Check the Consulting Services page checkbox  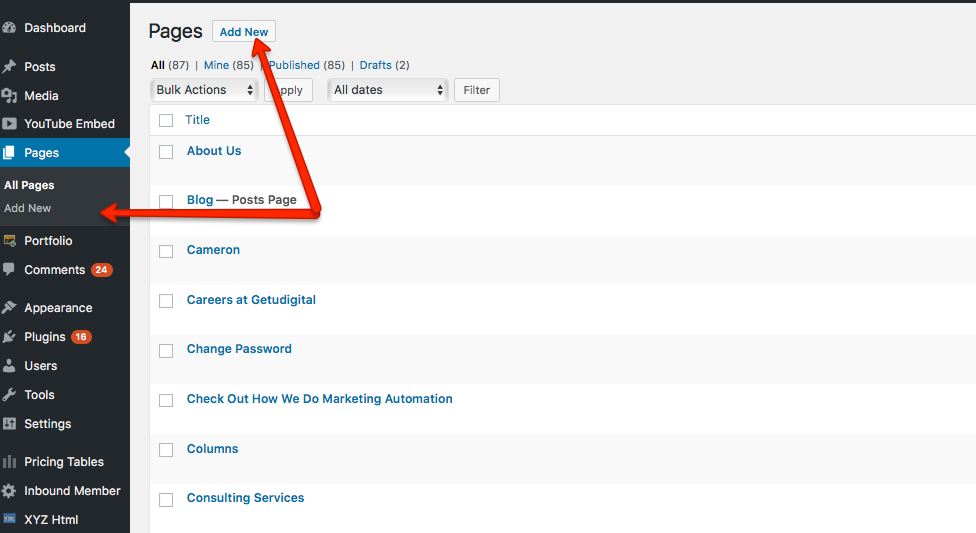point(166,499)
